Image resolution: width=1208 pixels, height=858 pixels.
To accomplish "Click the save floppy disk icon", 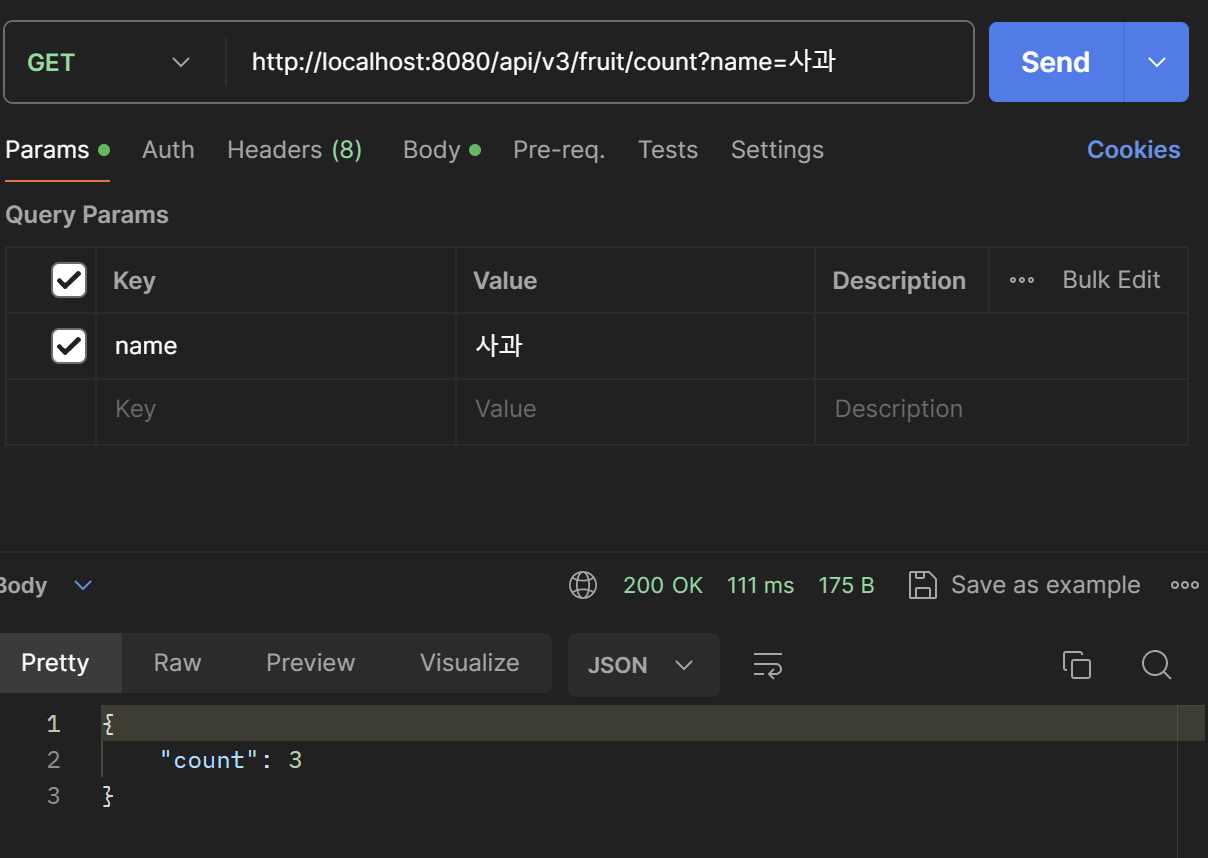I will click(x=922, y=585).
